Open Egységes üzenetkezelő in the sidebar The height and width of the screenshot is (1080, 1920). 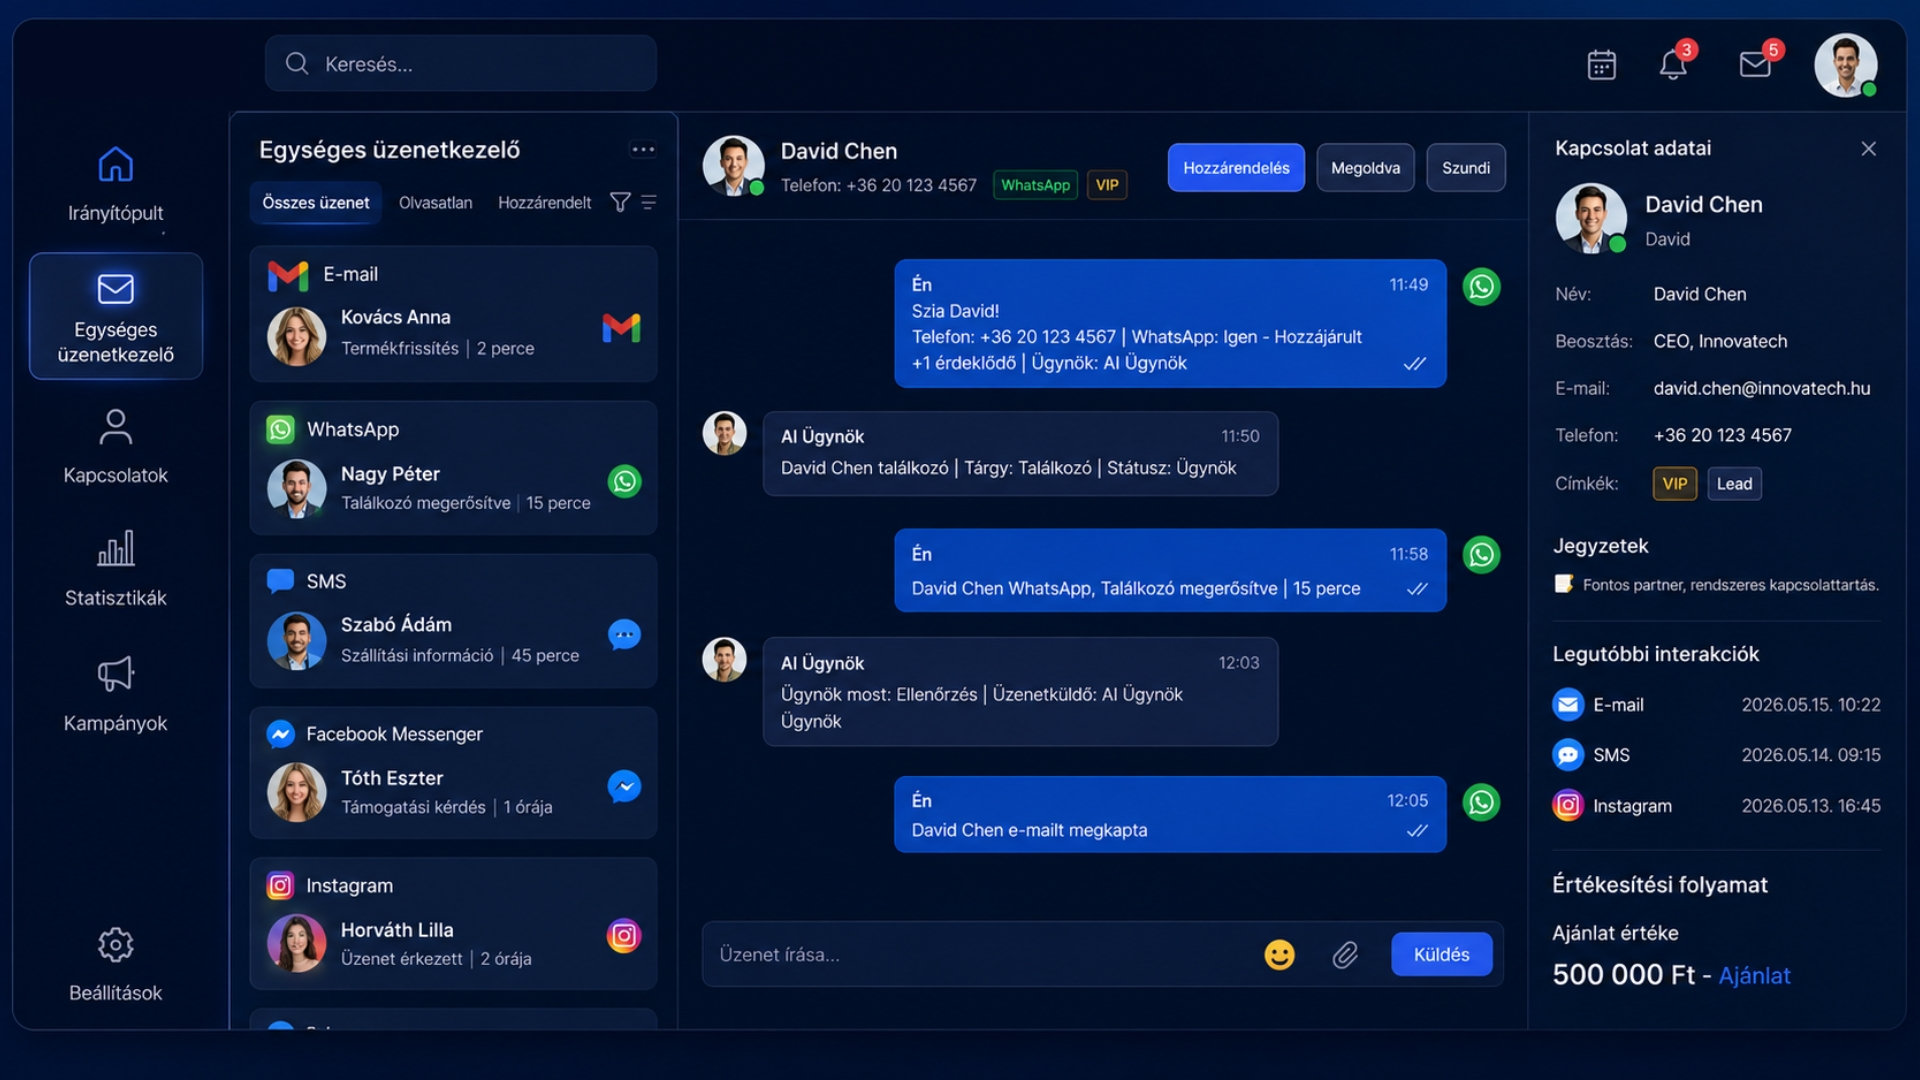pyautogui.click(x=116, y=316)
